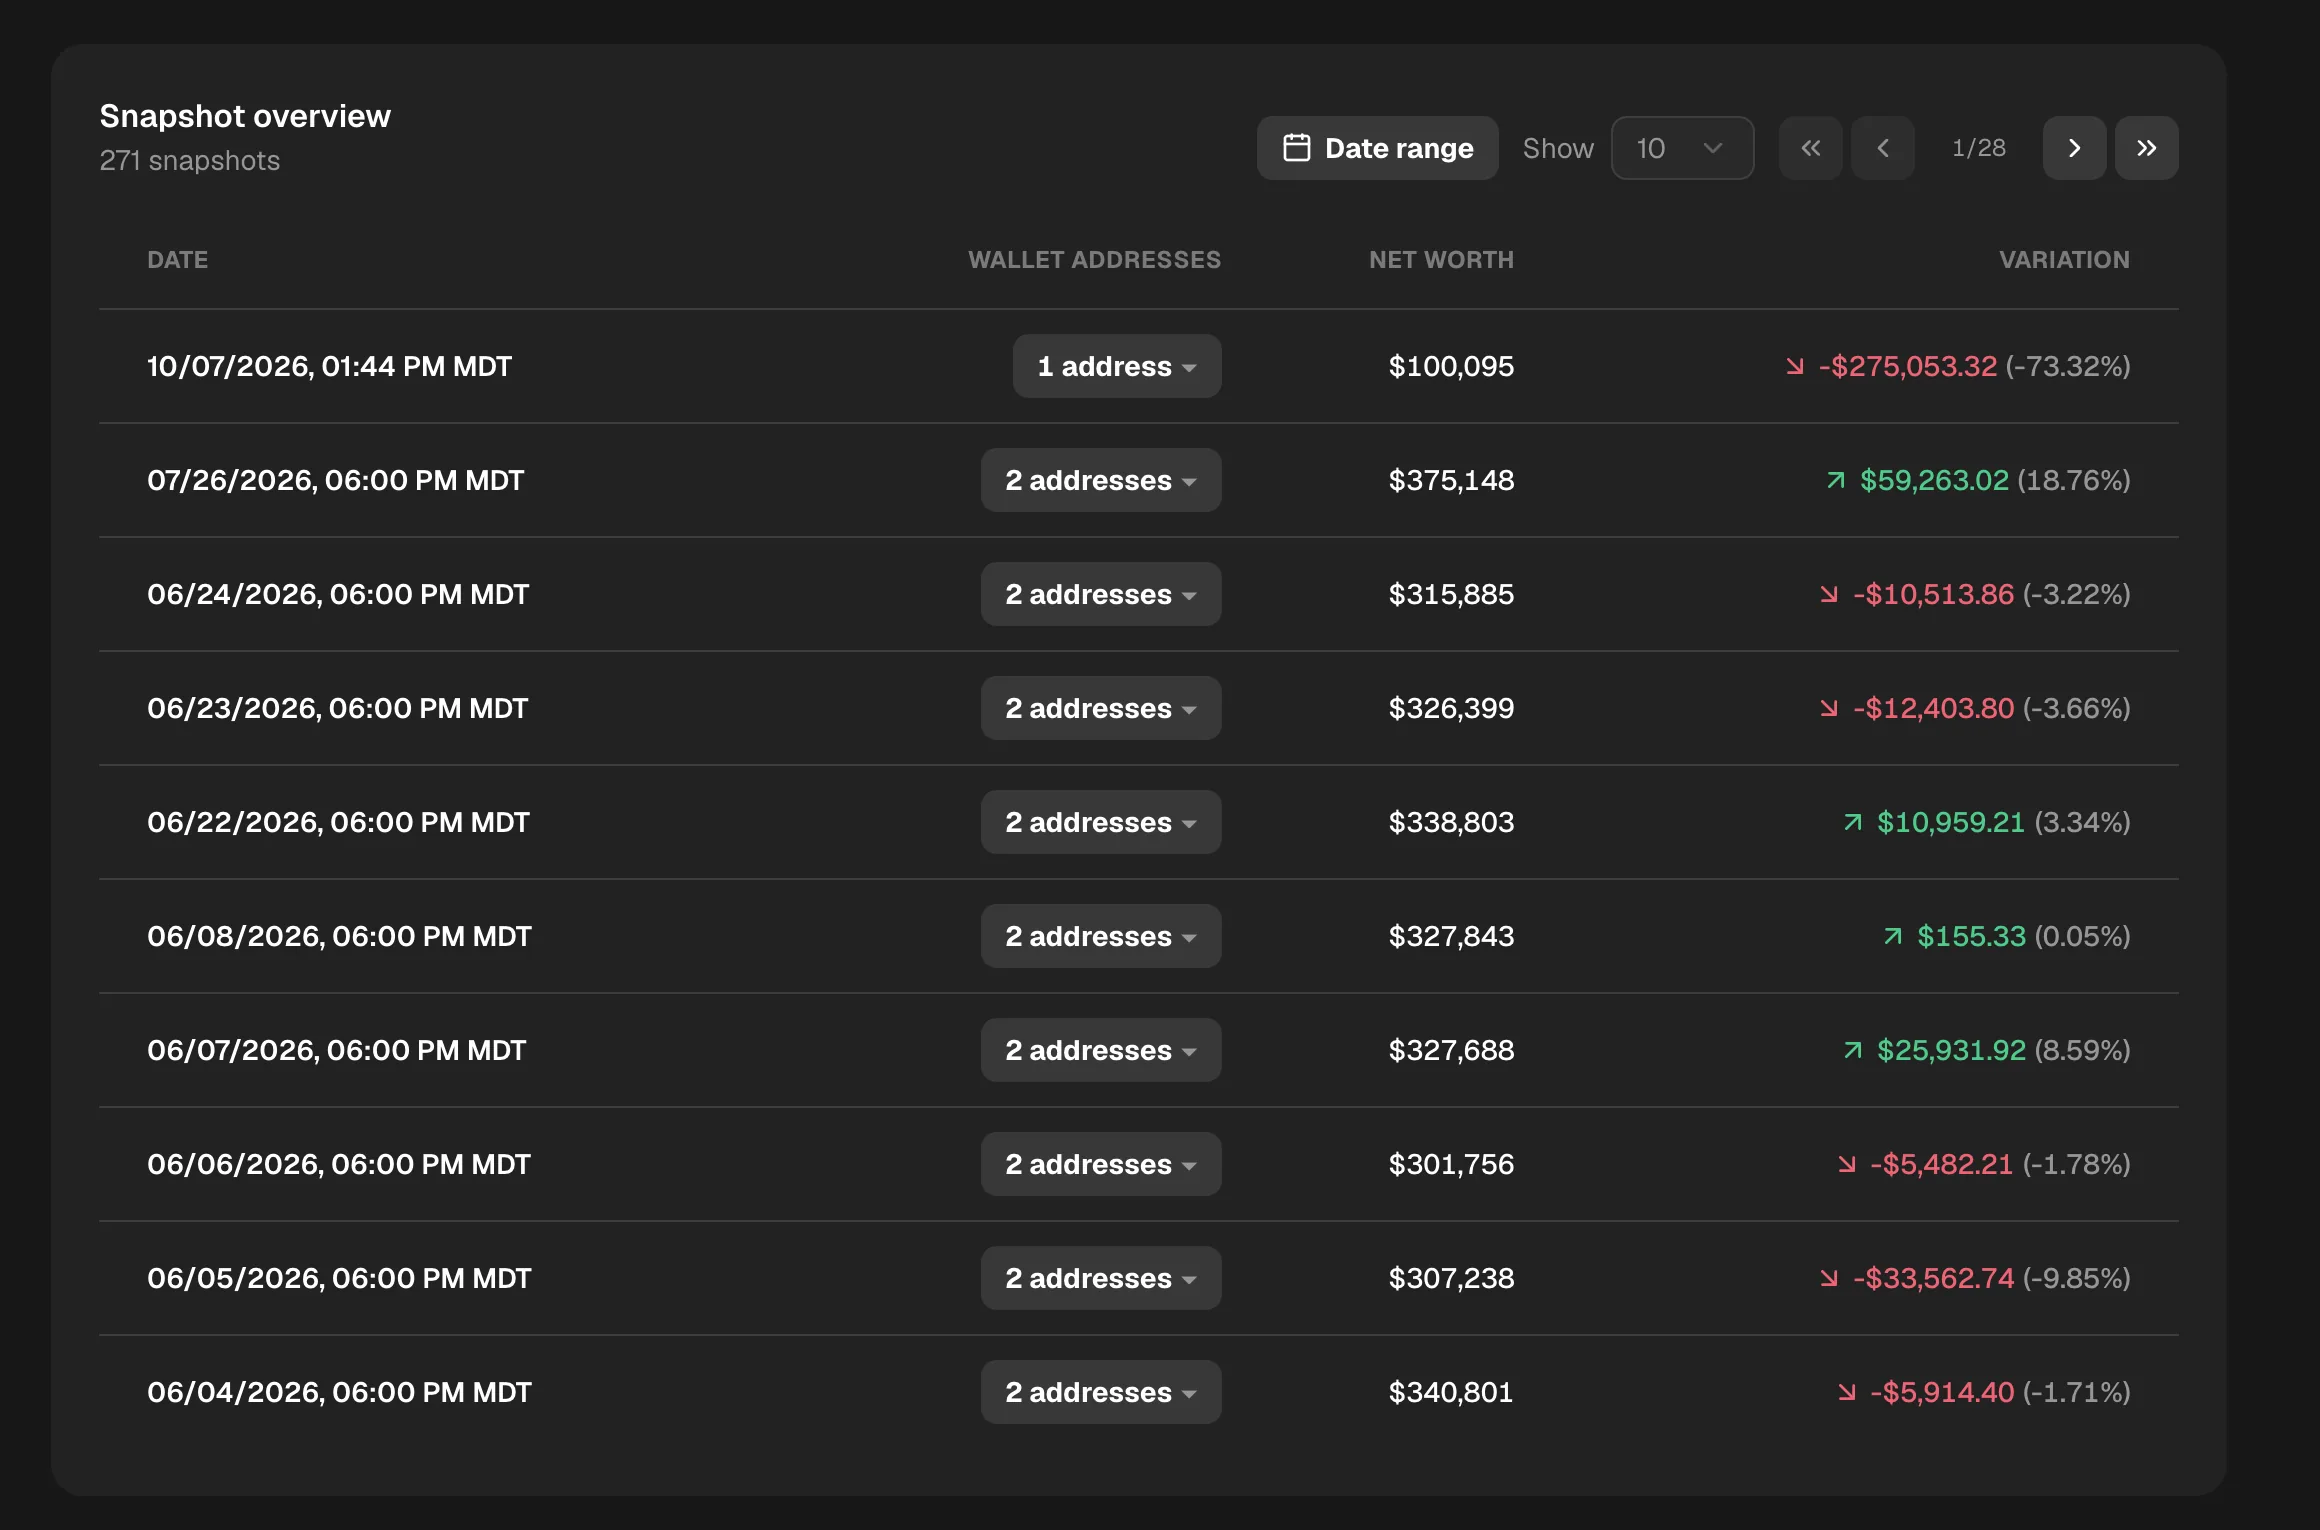2320x1530 pixels.
Task: Expand addresses dropdown in the 06/24/2026 row
Action: click(1101, 594)
